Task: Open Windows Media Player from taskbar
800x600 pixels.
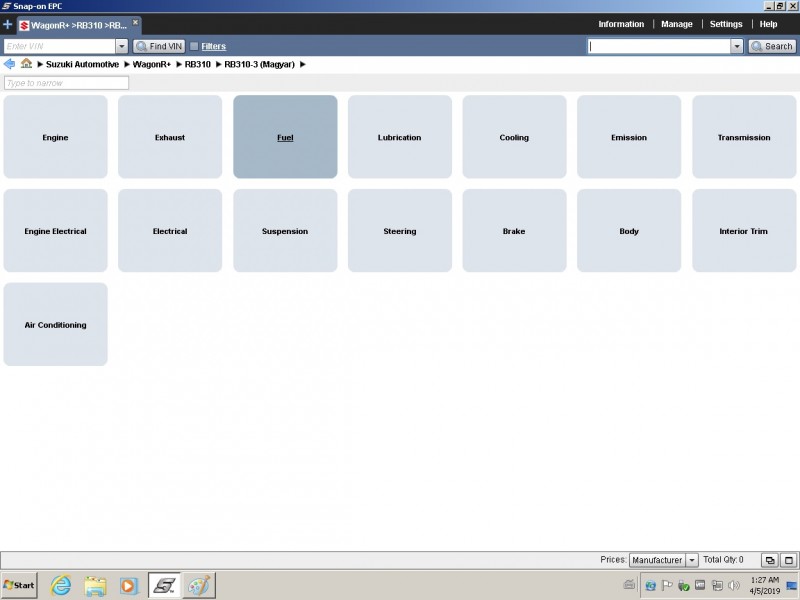Action: point(129,586)
